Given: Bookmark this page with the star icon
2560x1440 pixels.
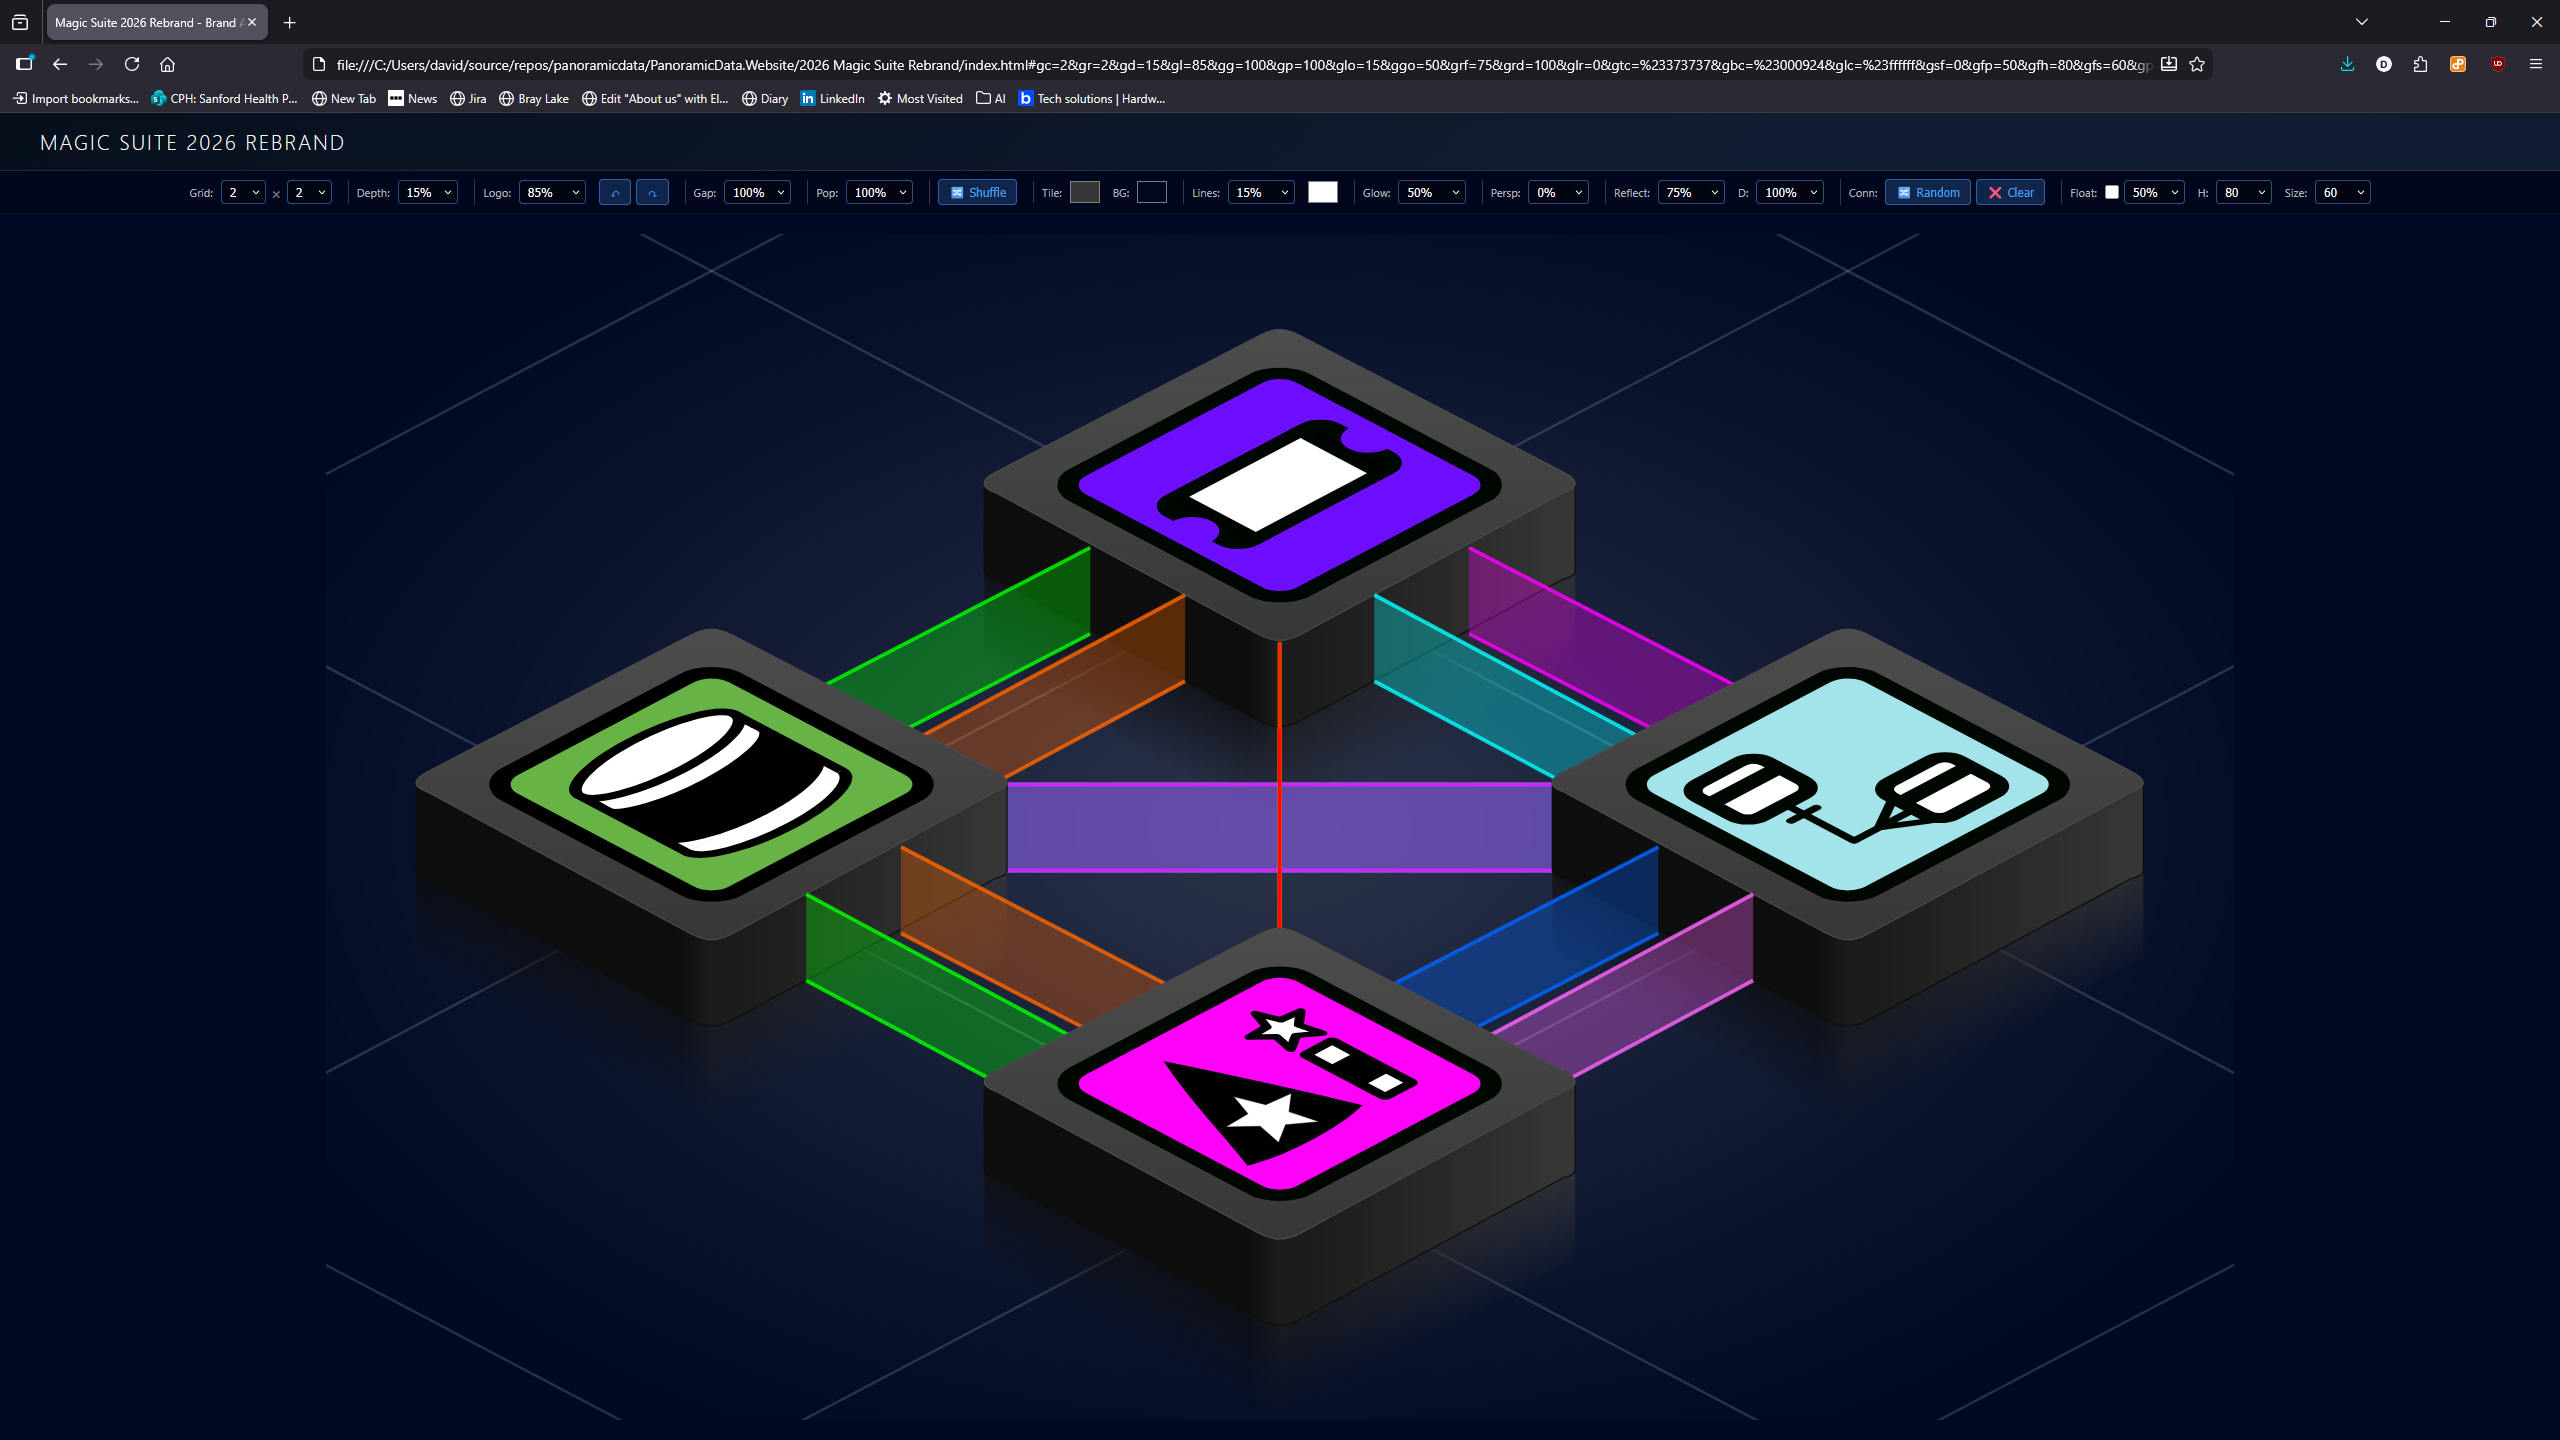Looking at the screenshot, I should pos(2197,64).
